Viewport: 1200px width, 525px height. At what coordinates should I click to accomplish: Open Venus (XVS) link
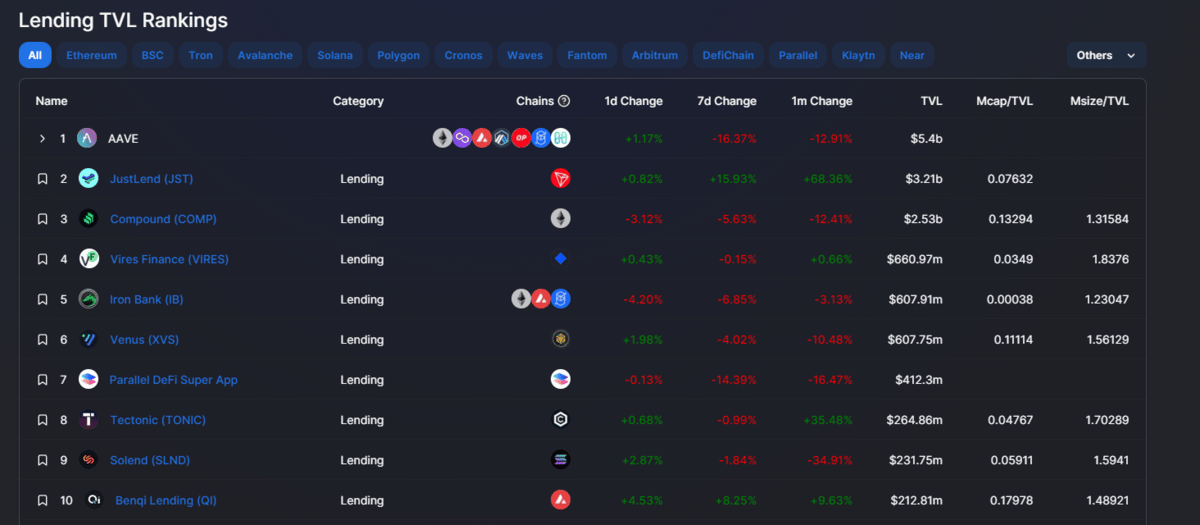(144, 339)
